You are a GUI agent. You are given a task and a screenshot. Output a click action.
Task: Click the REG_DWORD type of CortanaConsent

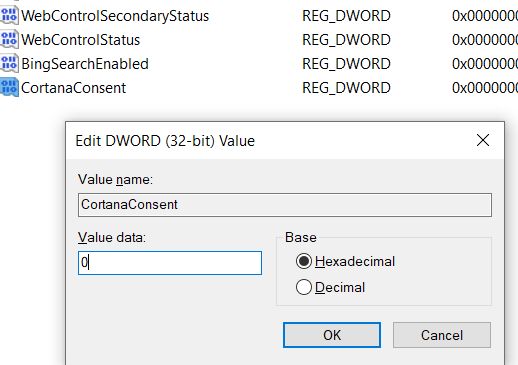tap(346, 88)
